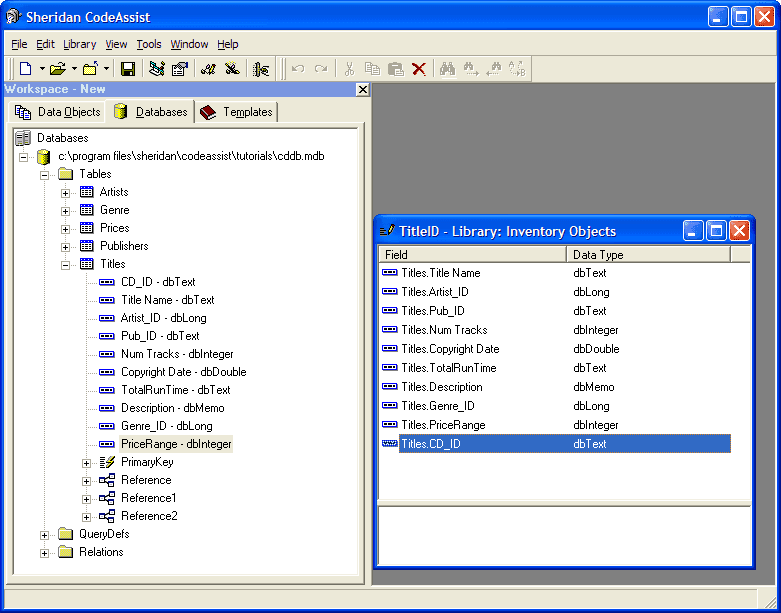Image resolution: width=781 pixels, height=613 pixels.
Task: Expand the QueryDefs folder
Action: coord(44,535)
